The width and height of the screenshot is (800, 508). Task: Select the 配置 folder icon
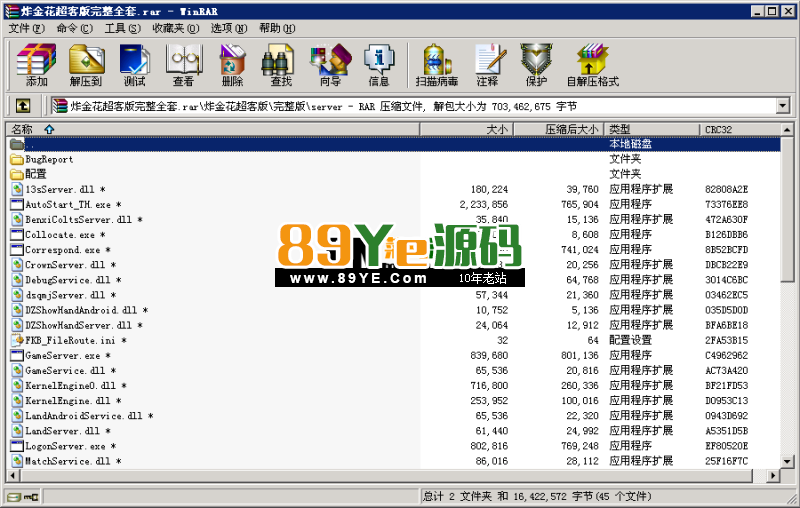click(17, 174)
